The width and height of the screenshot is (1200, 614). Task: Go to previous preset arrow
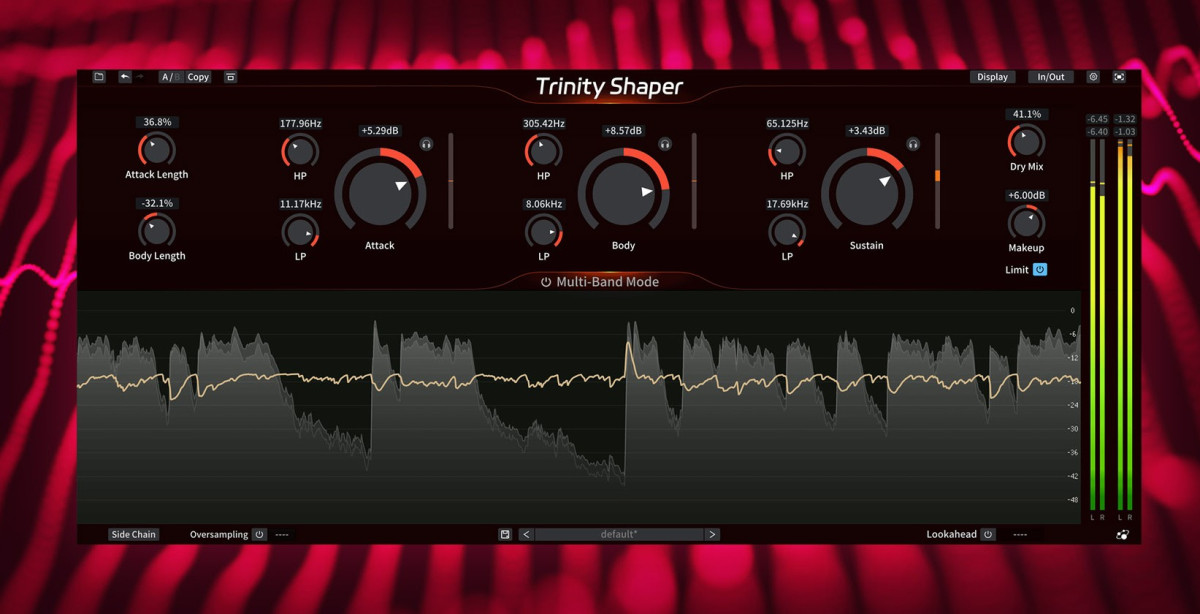pyautogui.click(x=526, y=534)
